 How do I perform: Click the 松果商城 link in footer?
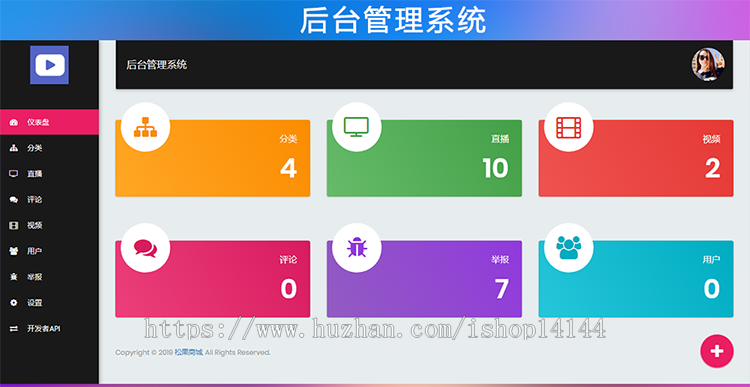coord(188,353)
